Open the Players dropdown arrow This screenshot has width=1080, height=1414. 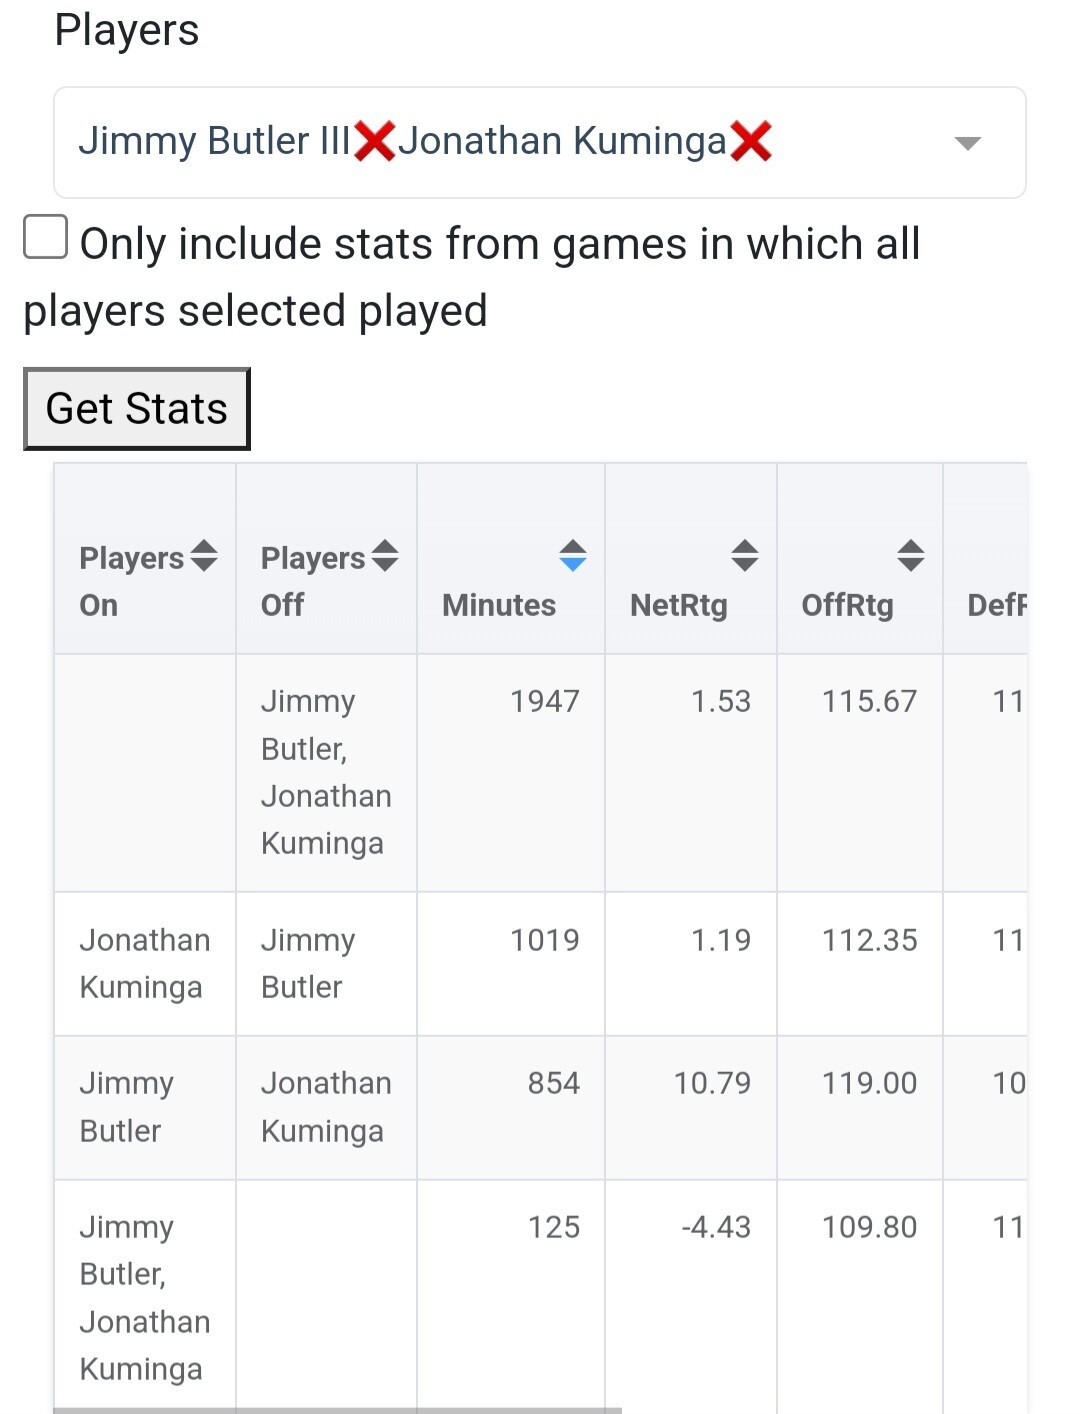967,143
